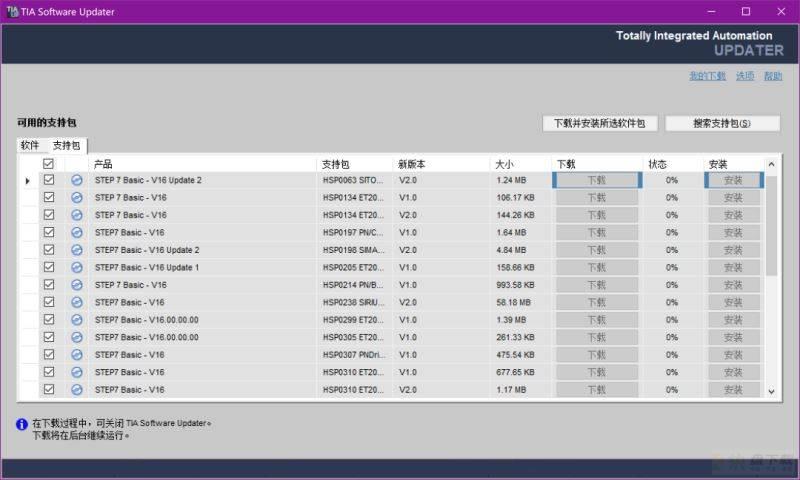The height and width of the screenshot is (480, 800).
Task: Click 搜索支持包(S) button
Action: point(722,123)
